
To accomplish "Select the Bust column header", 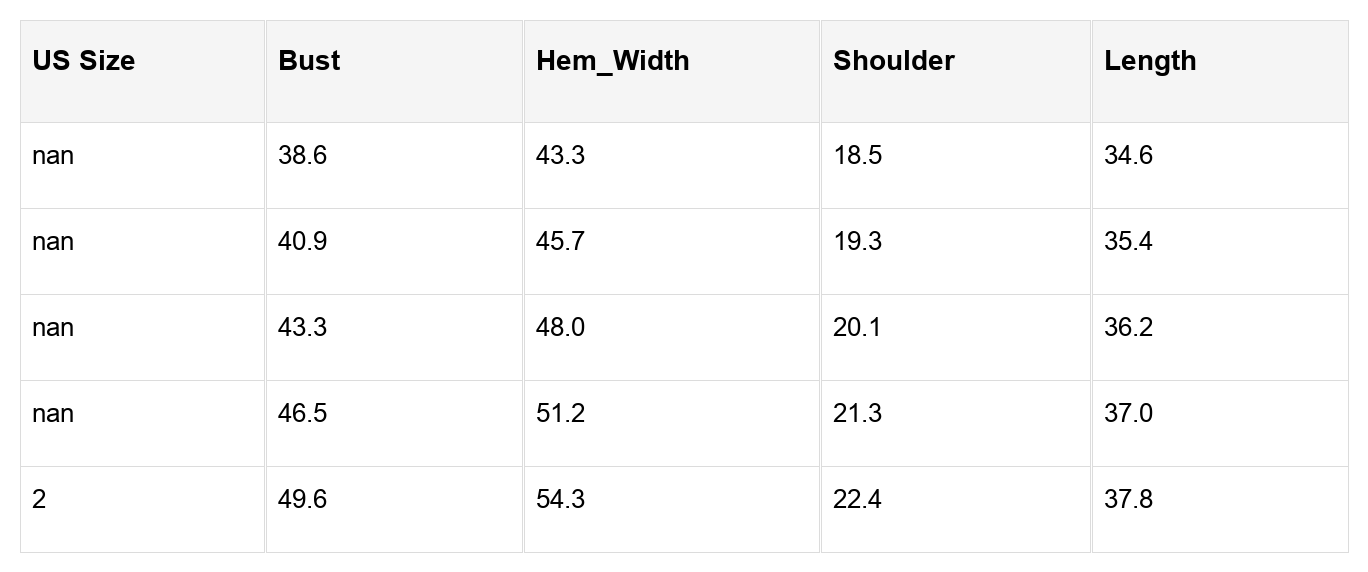I will [x=309, y=61].
